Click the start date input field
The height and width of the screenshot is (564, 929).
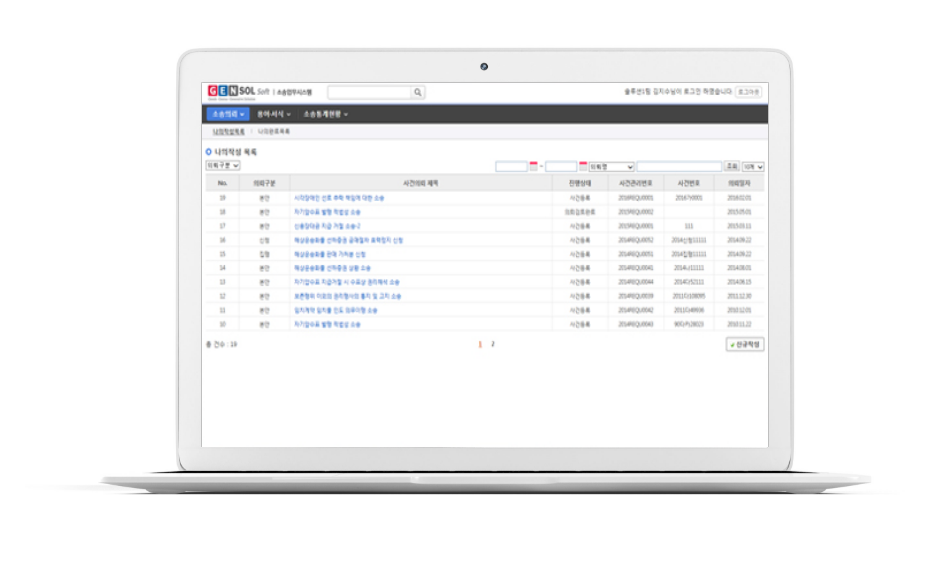click(511, 166)
